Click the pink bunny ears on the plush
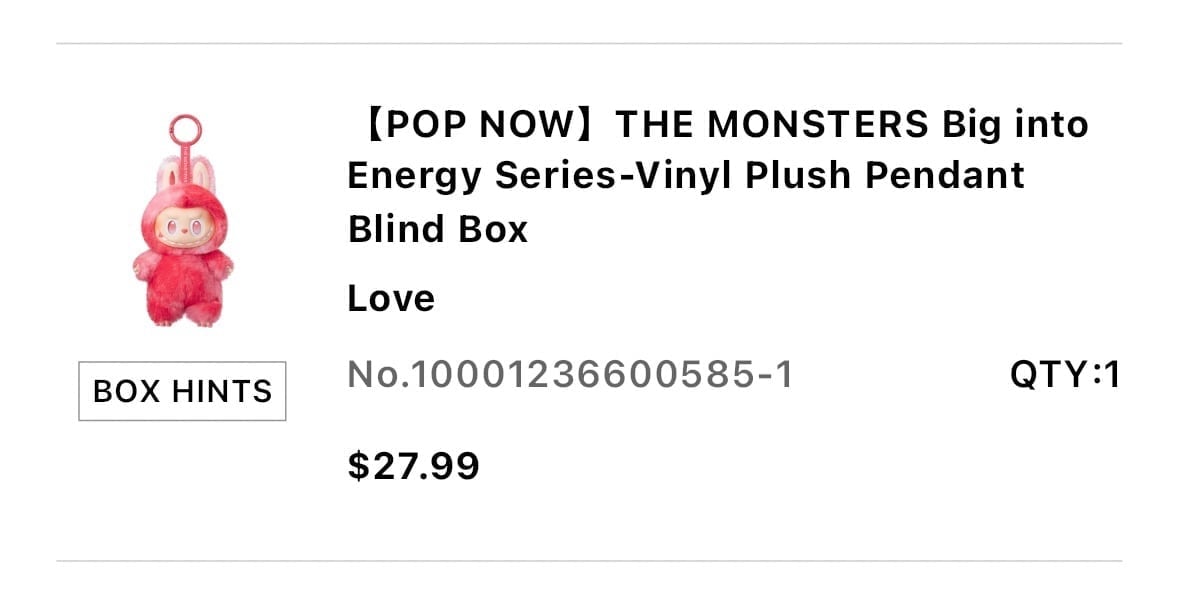The image size is (1179, 601). tap(185, 174)
